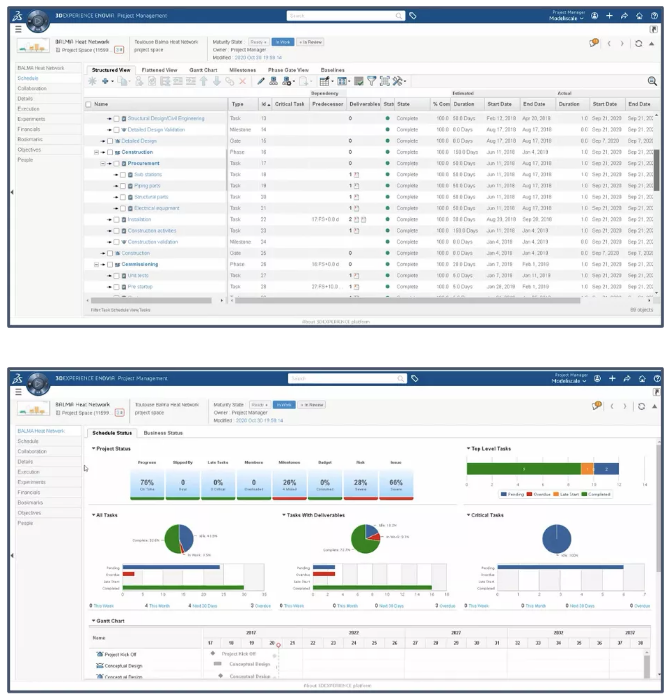Screen dimensions: 668x700
Task: Click In Review maturity state in upper screenshot
Action: click(x=310, y=42)
